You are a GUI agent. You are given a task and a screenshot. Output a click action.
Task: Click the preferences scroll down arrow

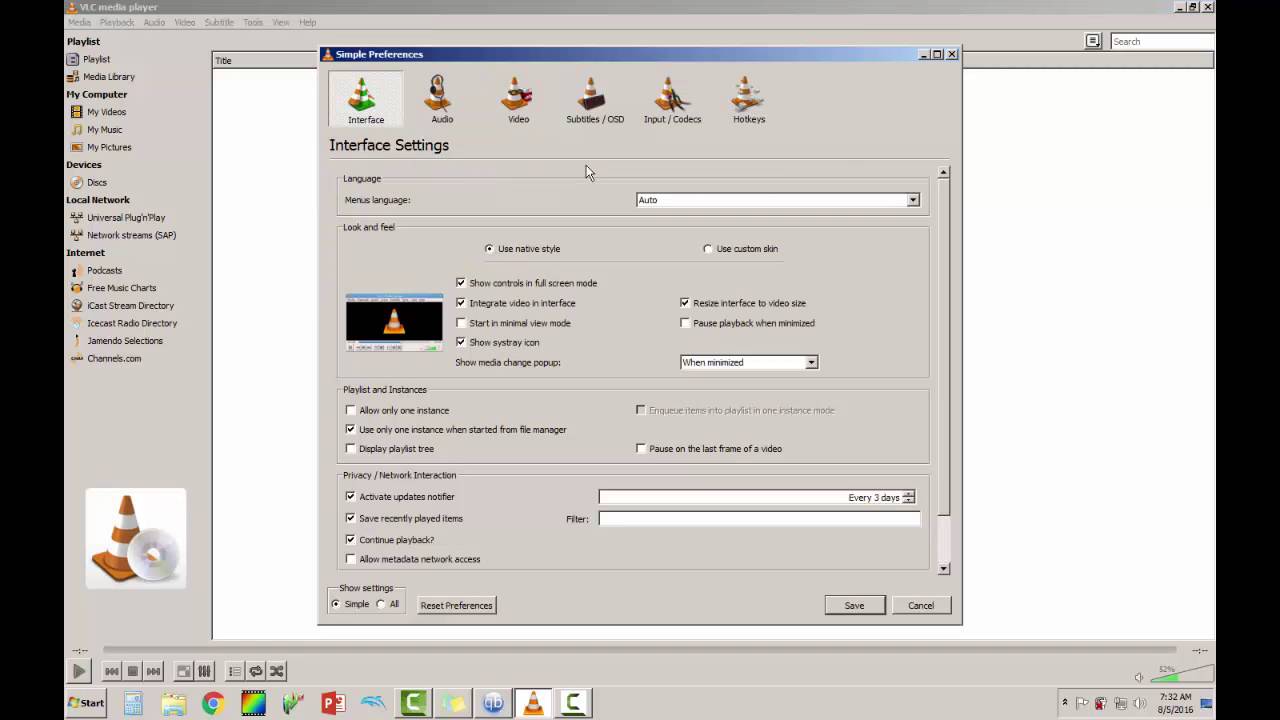click(943, 568)
